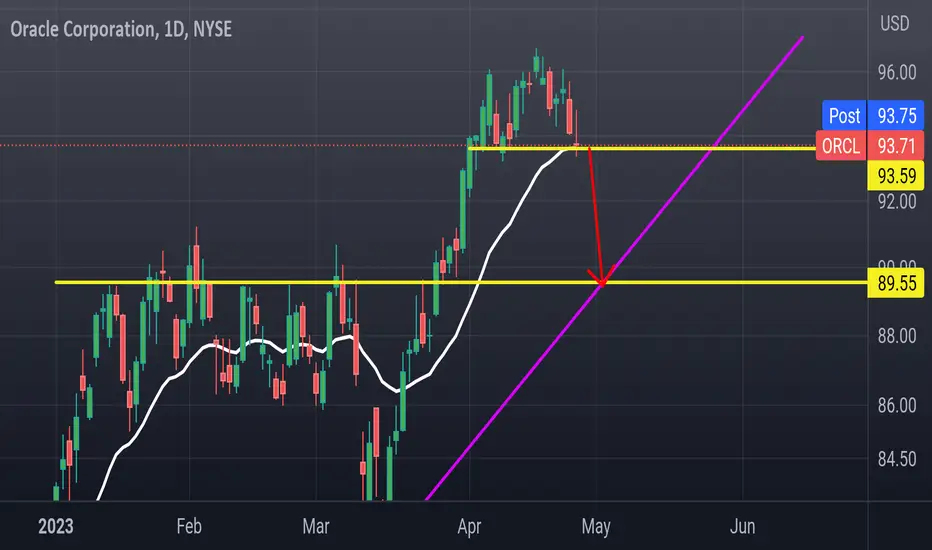Click the 86.00 price axis label
The width and height of the screenshot is (932, 550).
pyautogui.click(x=897, y=405)
